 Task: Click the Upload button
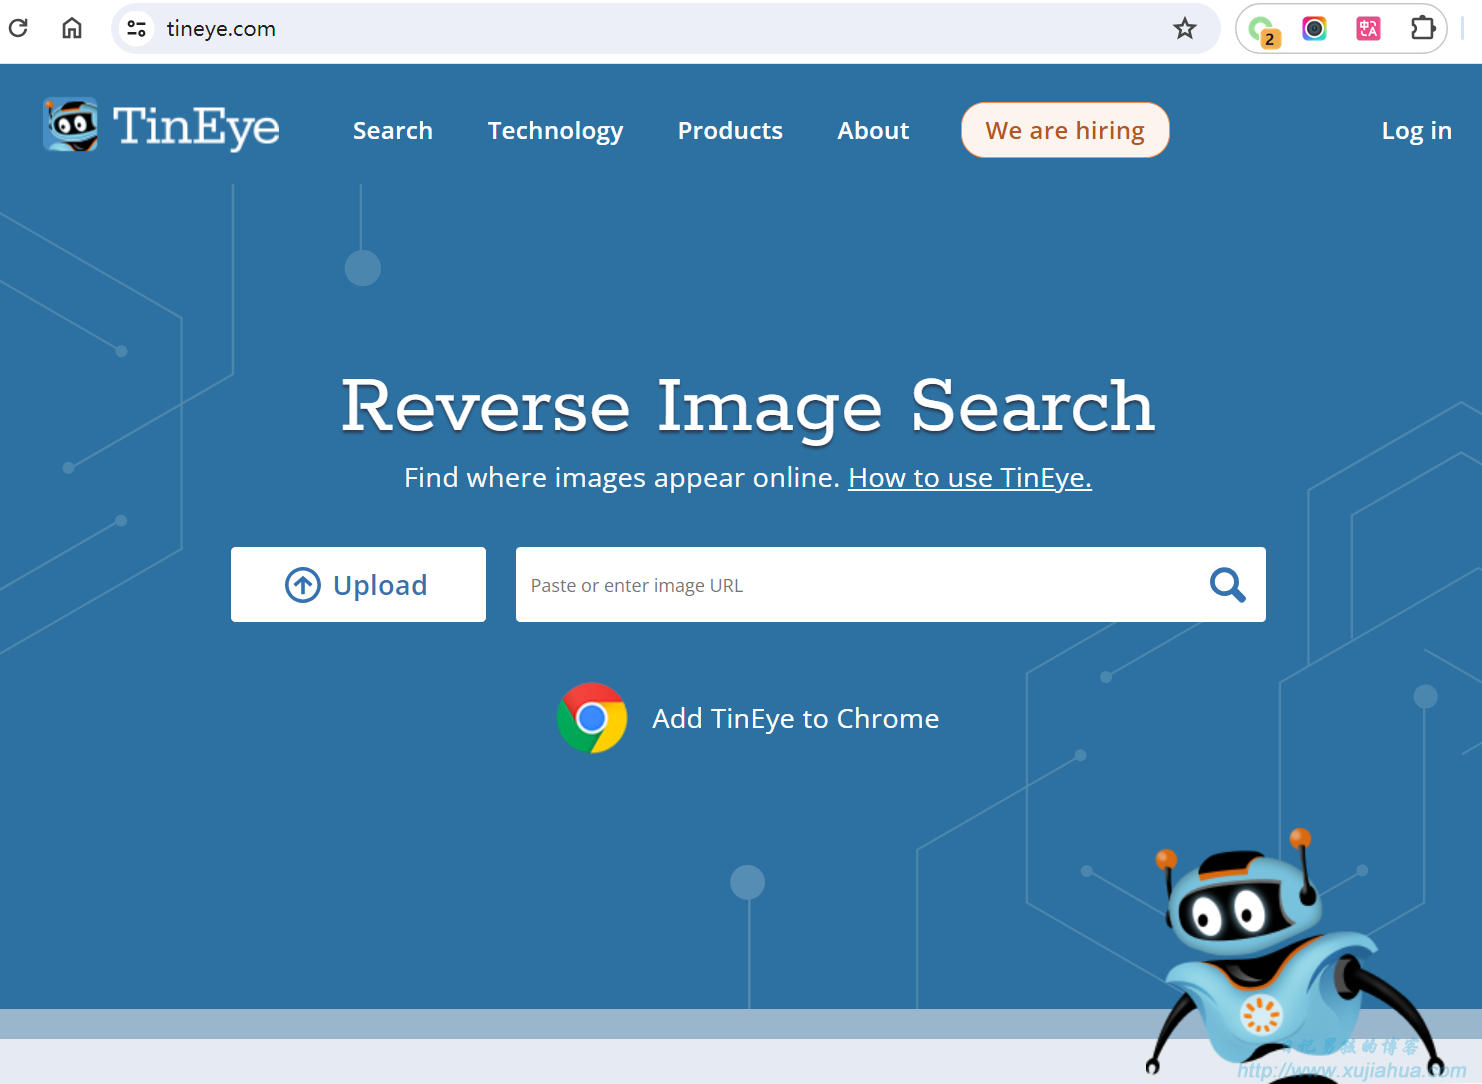(358, 584)
